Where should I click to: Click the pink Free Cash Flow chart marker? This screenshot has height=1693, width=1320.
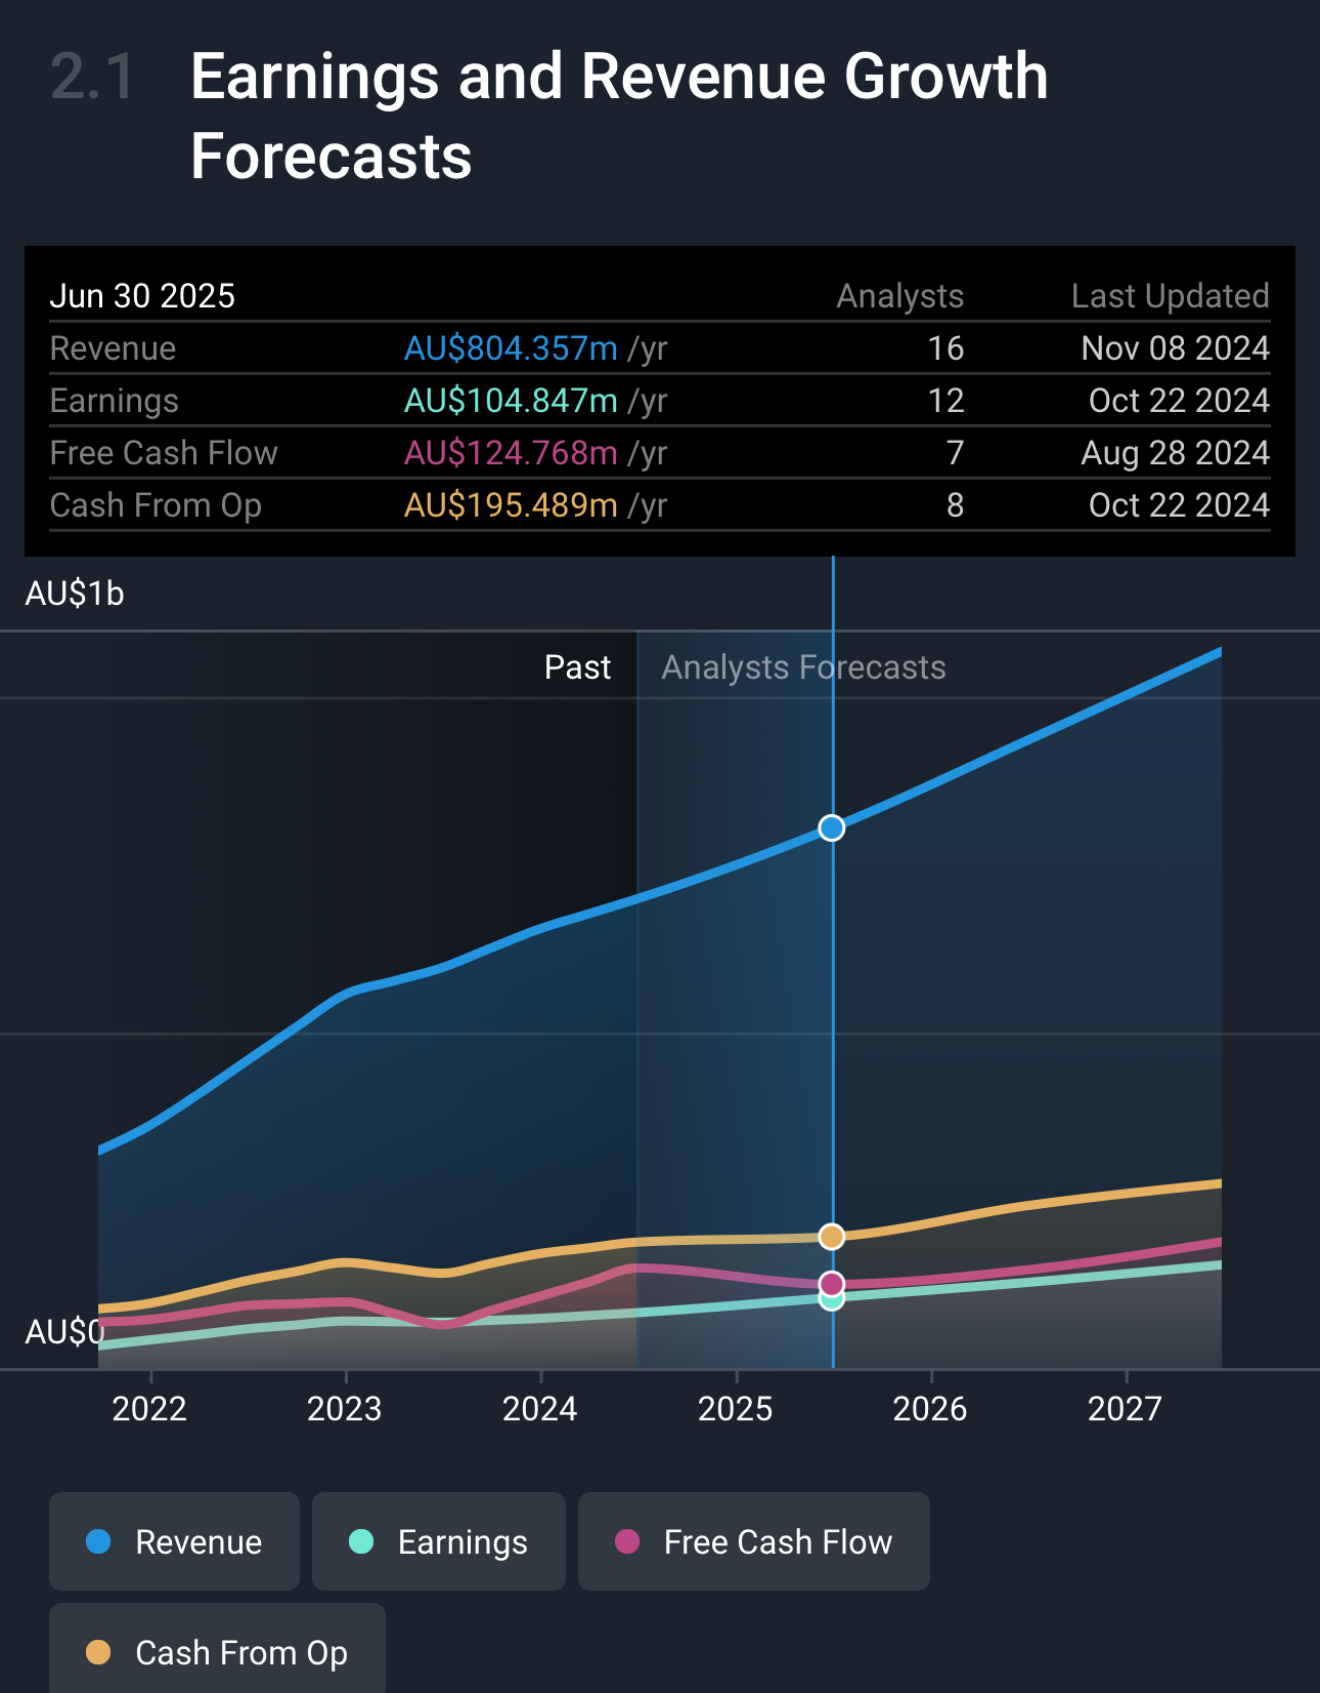pos(831,1284)
